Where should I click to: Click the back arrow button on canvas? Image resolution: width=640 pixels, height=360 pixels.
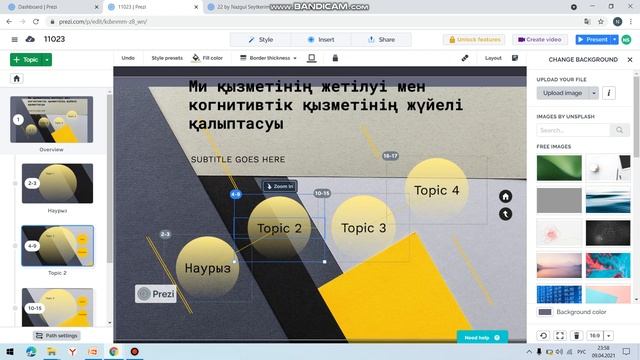pyautogui.click(x=505, y=214)
